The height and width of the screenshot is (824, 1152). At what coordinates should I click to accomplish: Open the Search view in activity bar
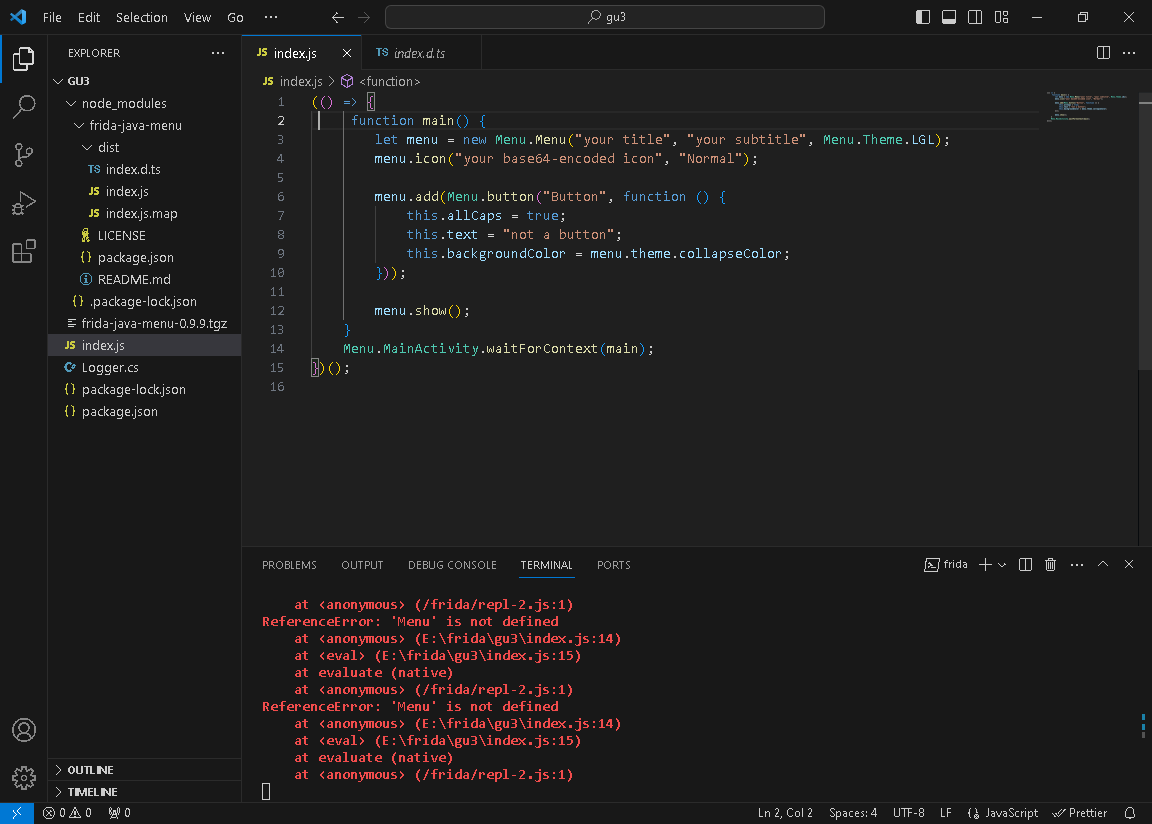click(x=24, y=106)
